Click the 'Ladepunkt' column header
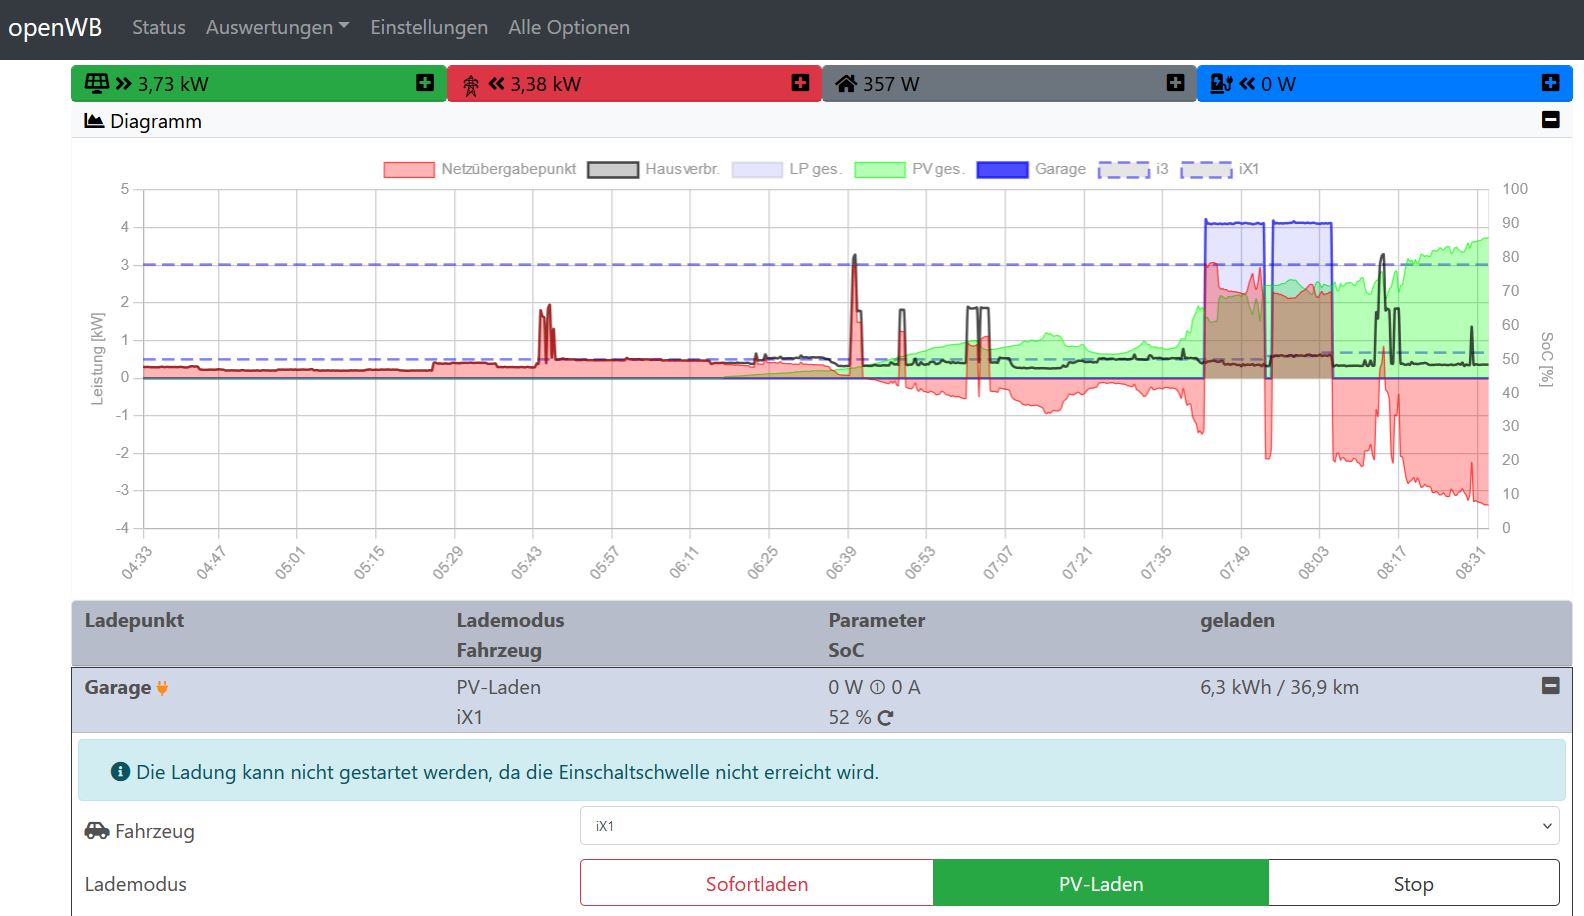The height and width of the screenshot is (916, 1584). (x=134, y=620)
